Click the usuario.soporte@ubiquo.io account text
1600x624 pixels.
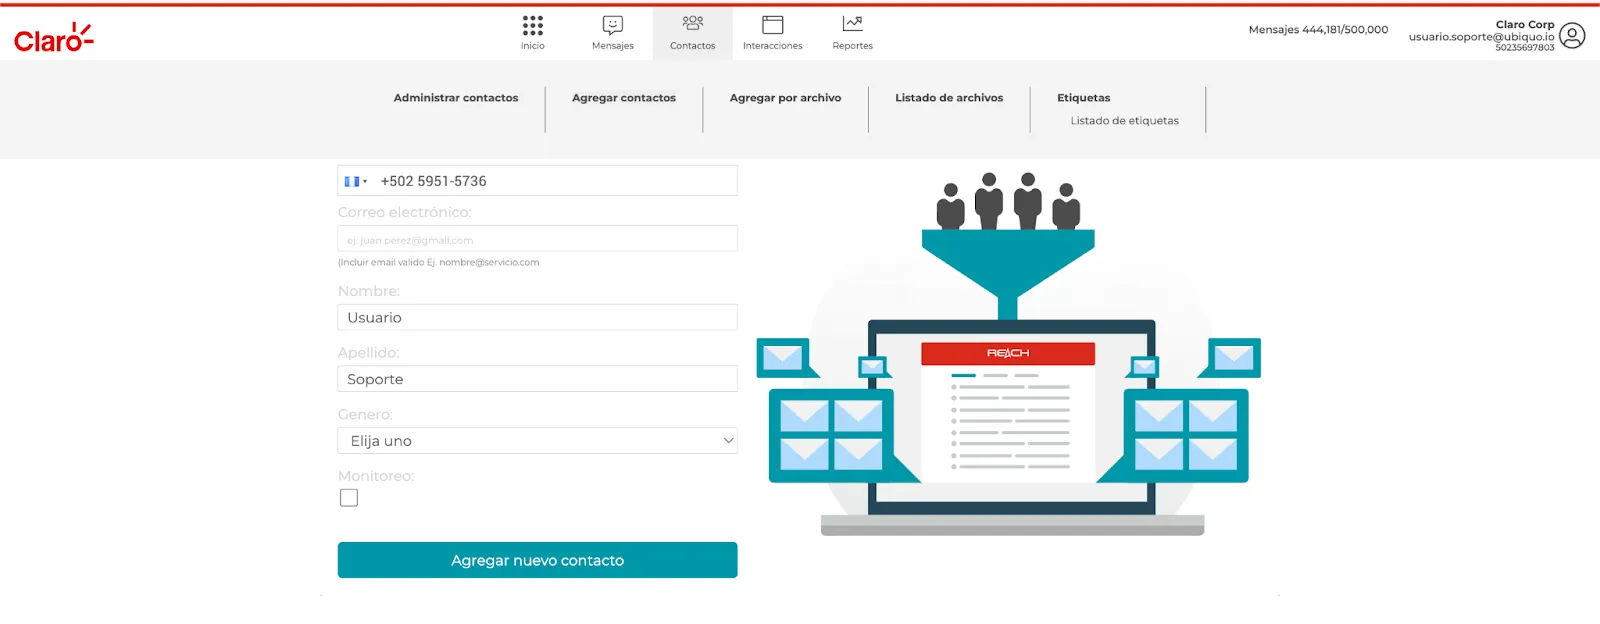tap(1482, 37)
